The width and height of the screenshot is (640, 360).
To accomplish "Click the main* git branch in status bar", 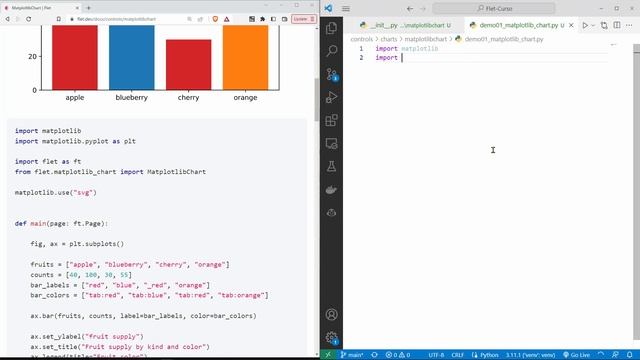I will coord(352,355).
